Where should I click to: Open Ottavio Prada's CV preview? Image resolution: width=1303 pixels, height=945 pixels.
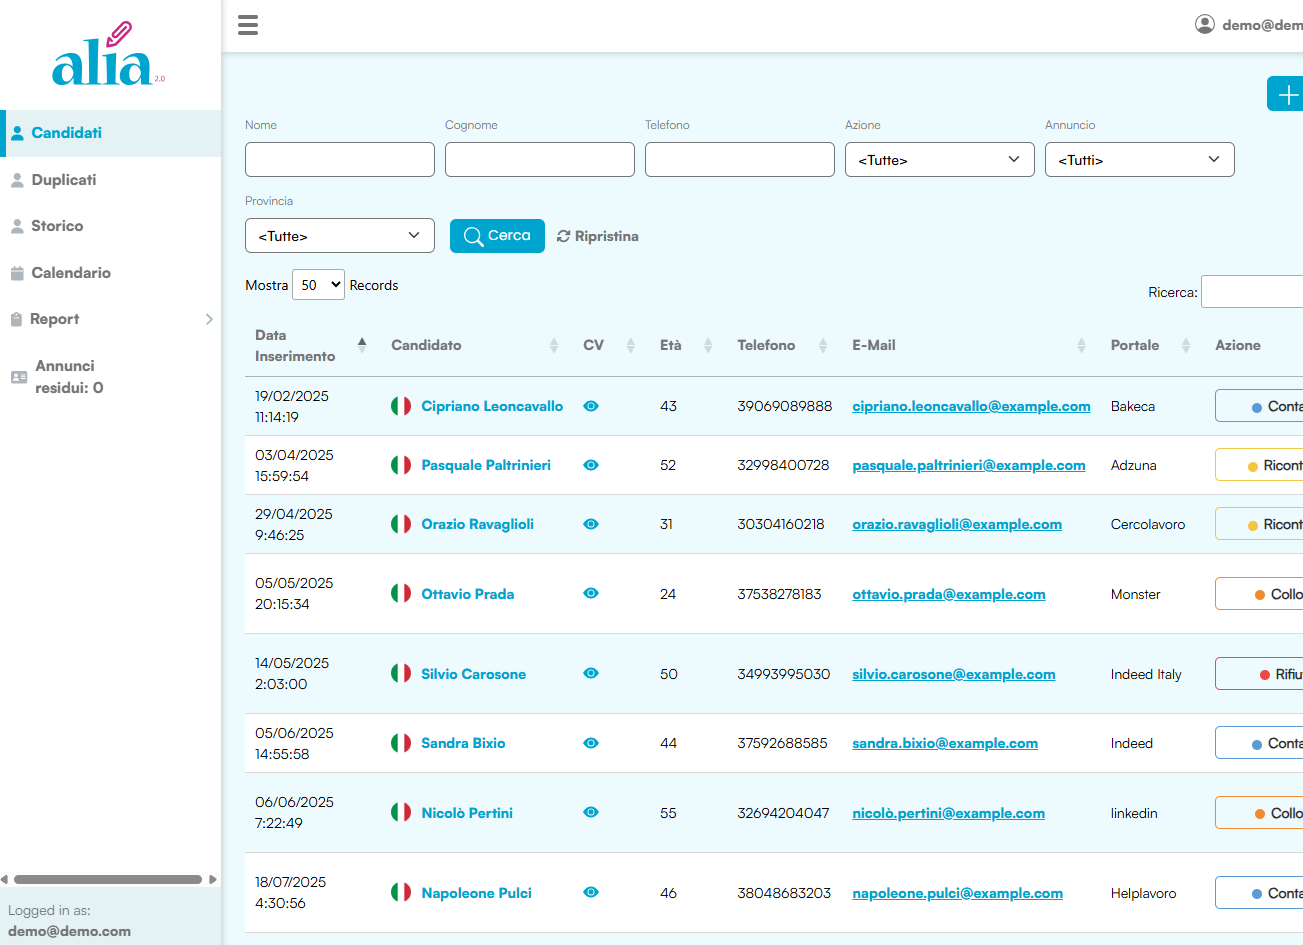pos(591,593)
